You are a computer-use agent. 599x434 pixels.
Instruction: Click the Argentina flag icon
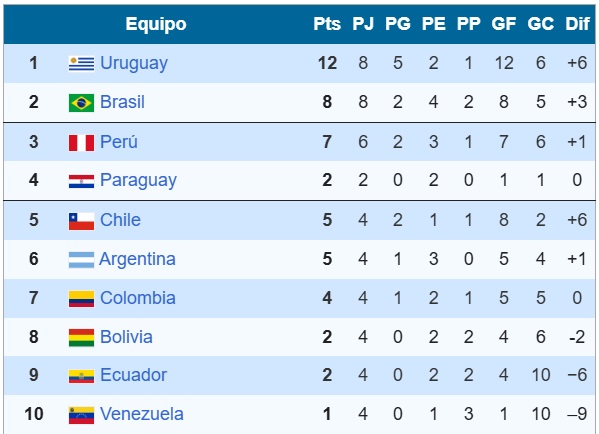[x=81, y=260]
